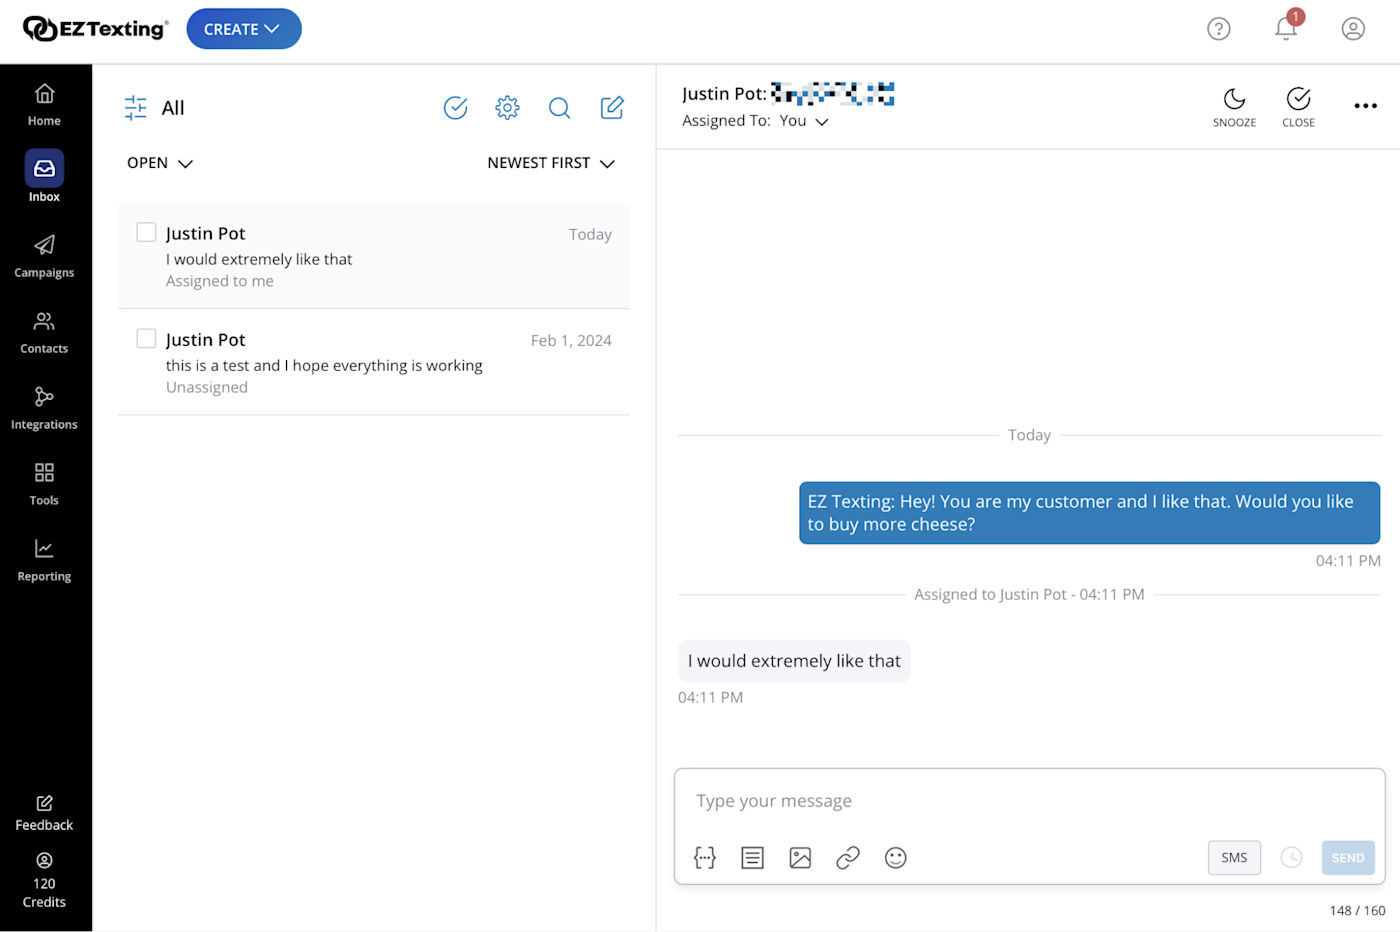Viewport: 1400px width, 932px height.
Task: Click 'Unassigned' label in conversation list
Action: pos(207,387)
